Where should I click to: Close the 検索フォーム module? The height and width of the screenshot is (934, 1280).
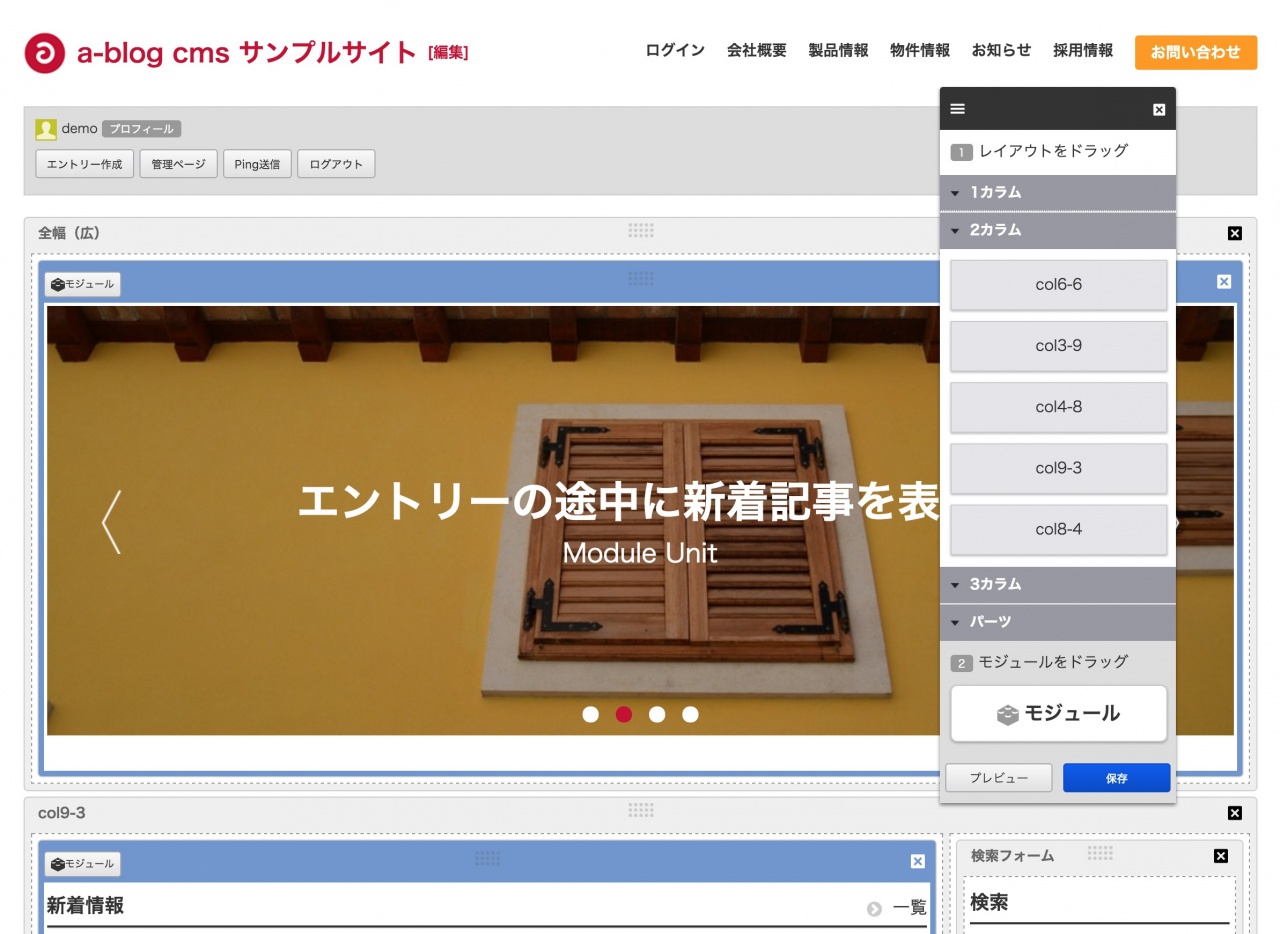click(1220, 856)
